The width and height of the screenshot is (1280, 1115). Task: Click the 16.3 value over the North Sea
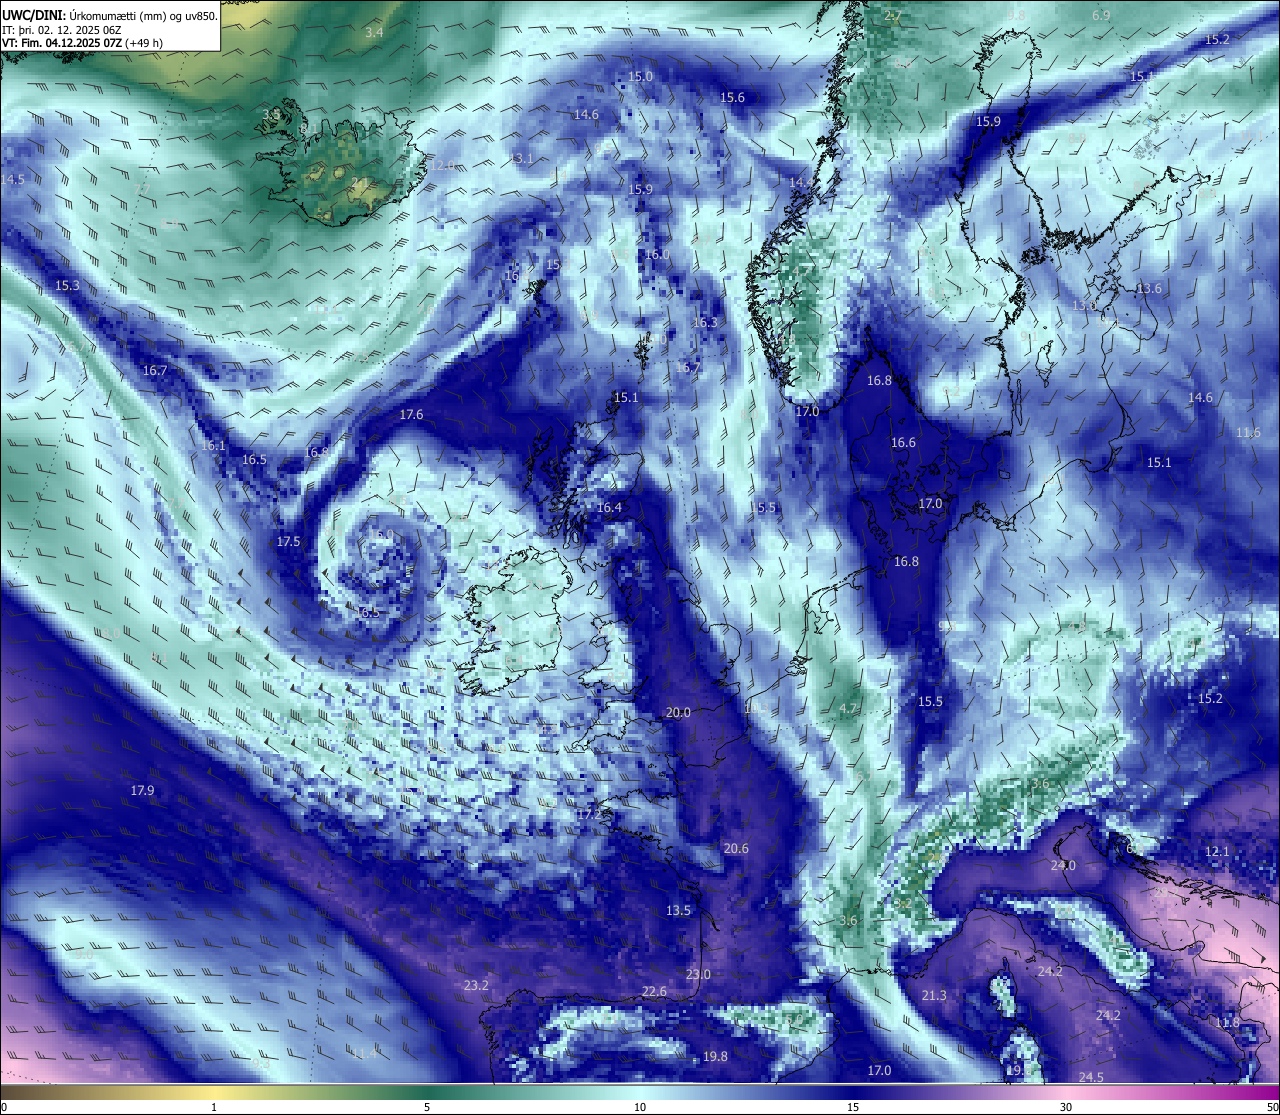pyautogui.click(x=705, y=323)
